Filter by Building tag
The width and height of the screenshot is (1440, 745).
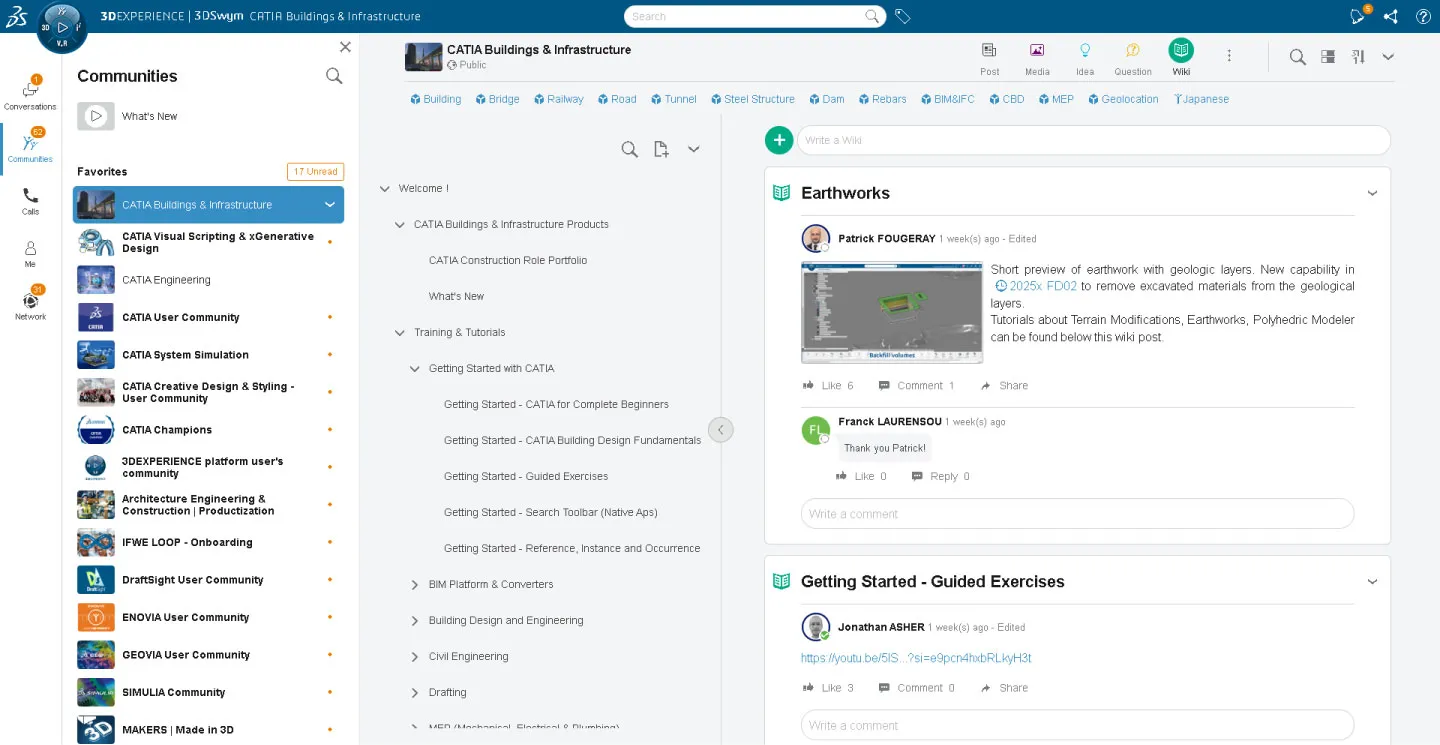click(x=436, y=99)
